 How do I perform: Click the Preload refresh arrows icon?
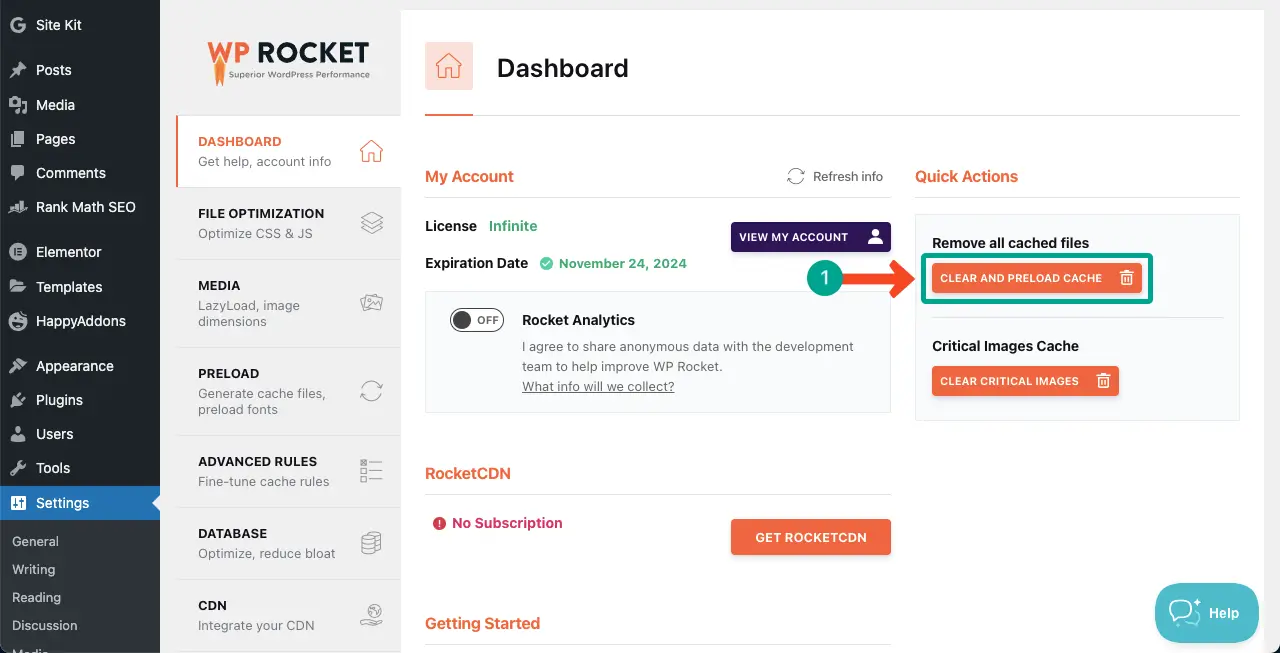point(371,391)
